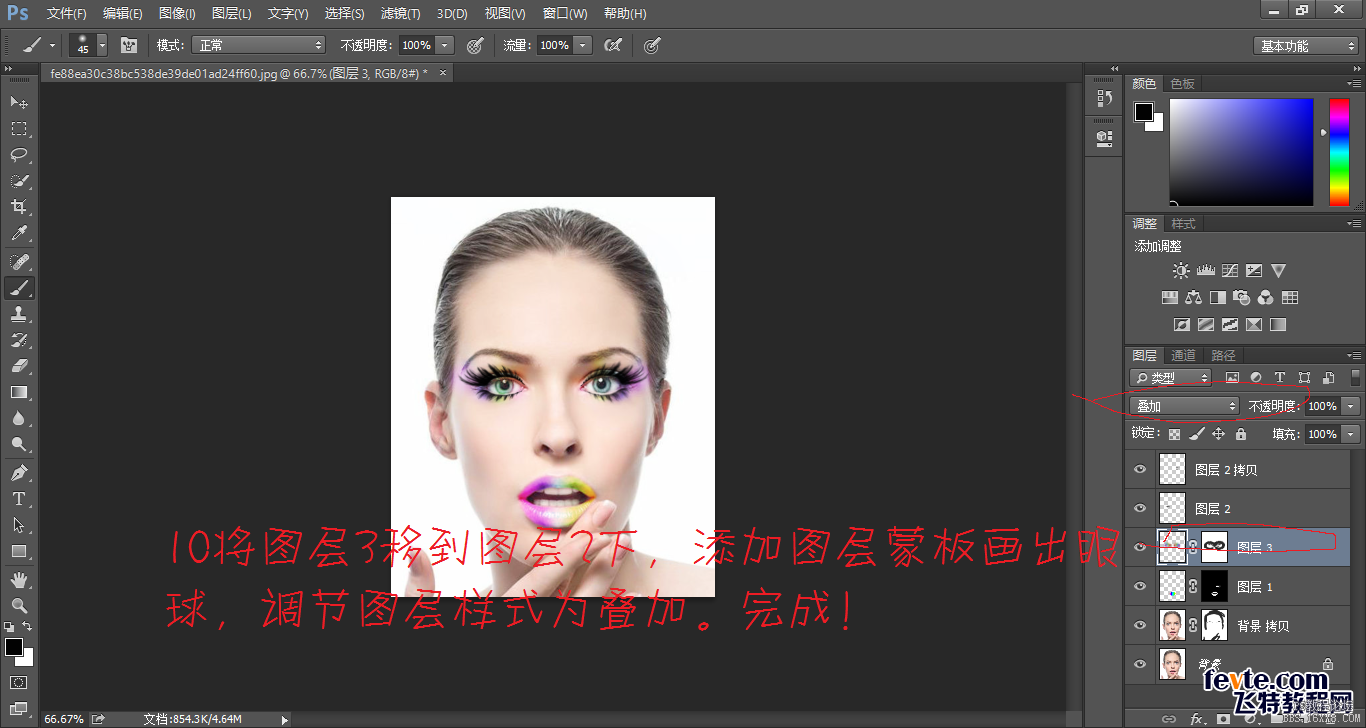The width and height of the screenshot is (1366, 728).
Task: Select the Horizontal Type tool
Action: 19,498
